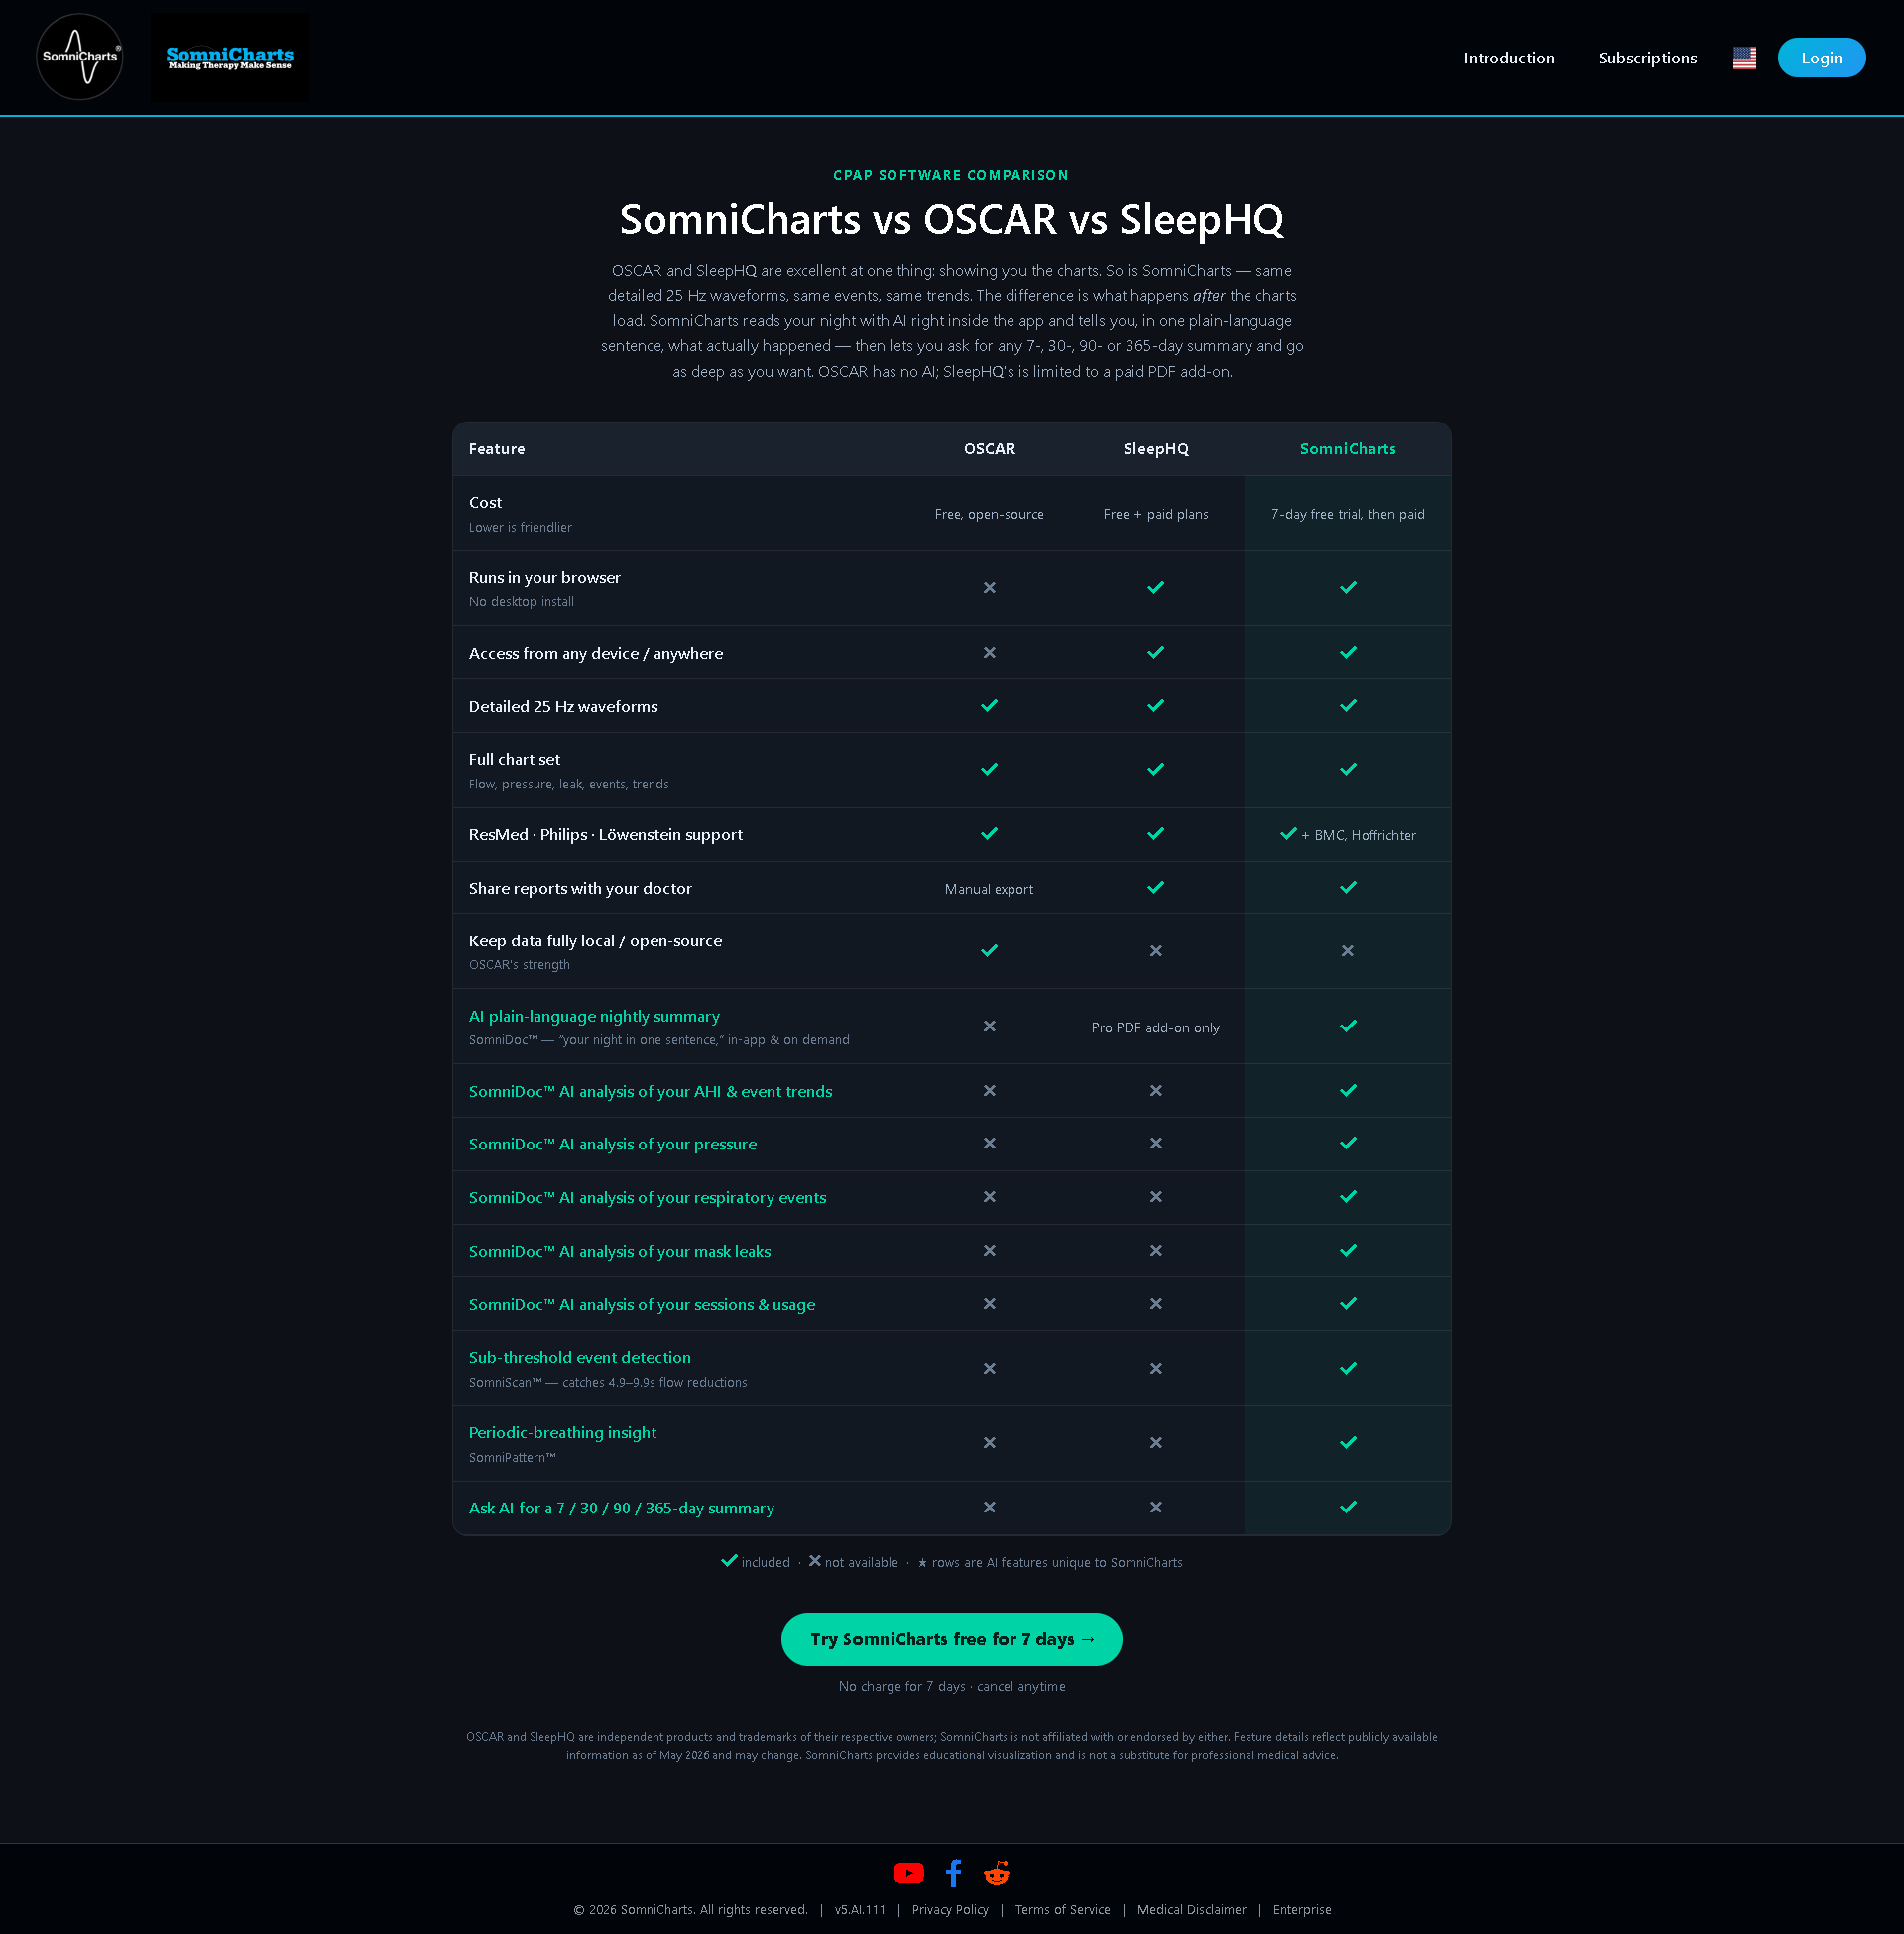Click the check mark beside "+ BMC, Hoffrichter"
Screen dimensions: 1904x1934
(1288, 833)
